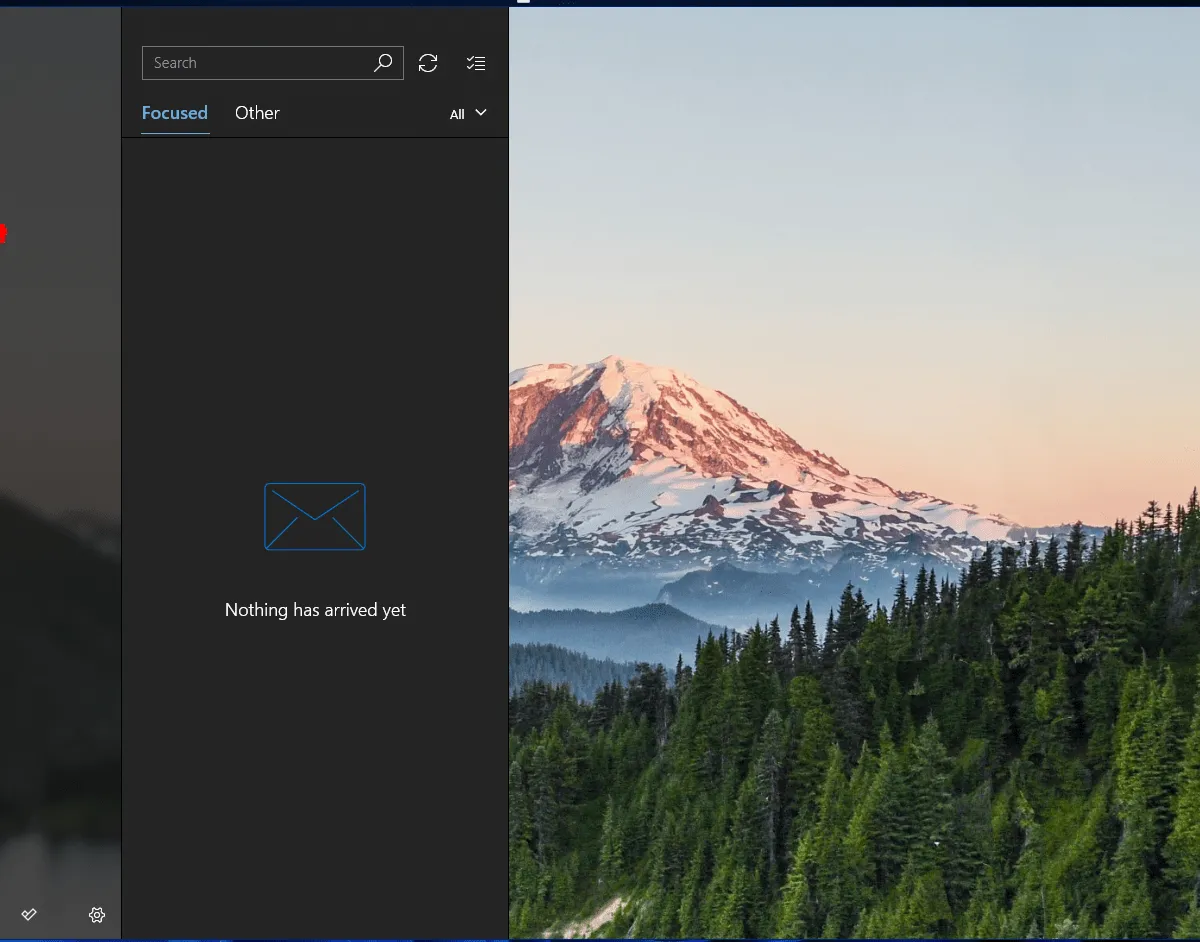Sync the mailbox with the refresh icon
Screen dimensions: 1200x942
point(428,62)
